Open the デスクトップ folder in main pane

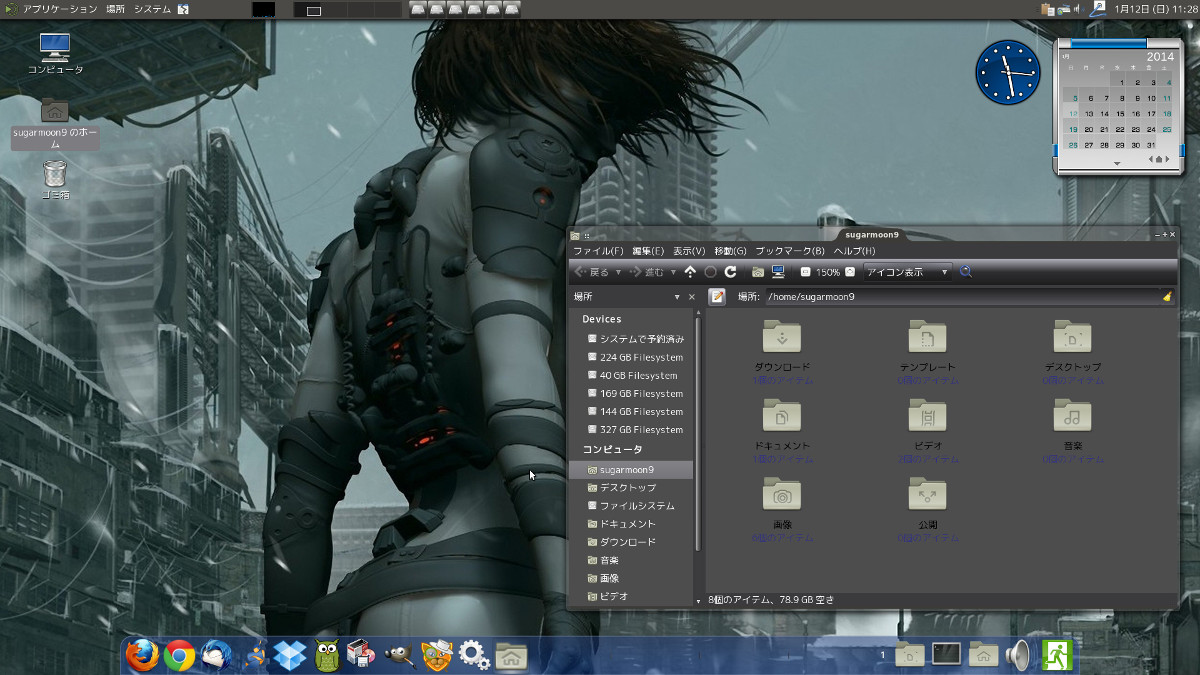(x=1073, y=337)
